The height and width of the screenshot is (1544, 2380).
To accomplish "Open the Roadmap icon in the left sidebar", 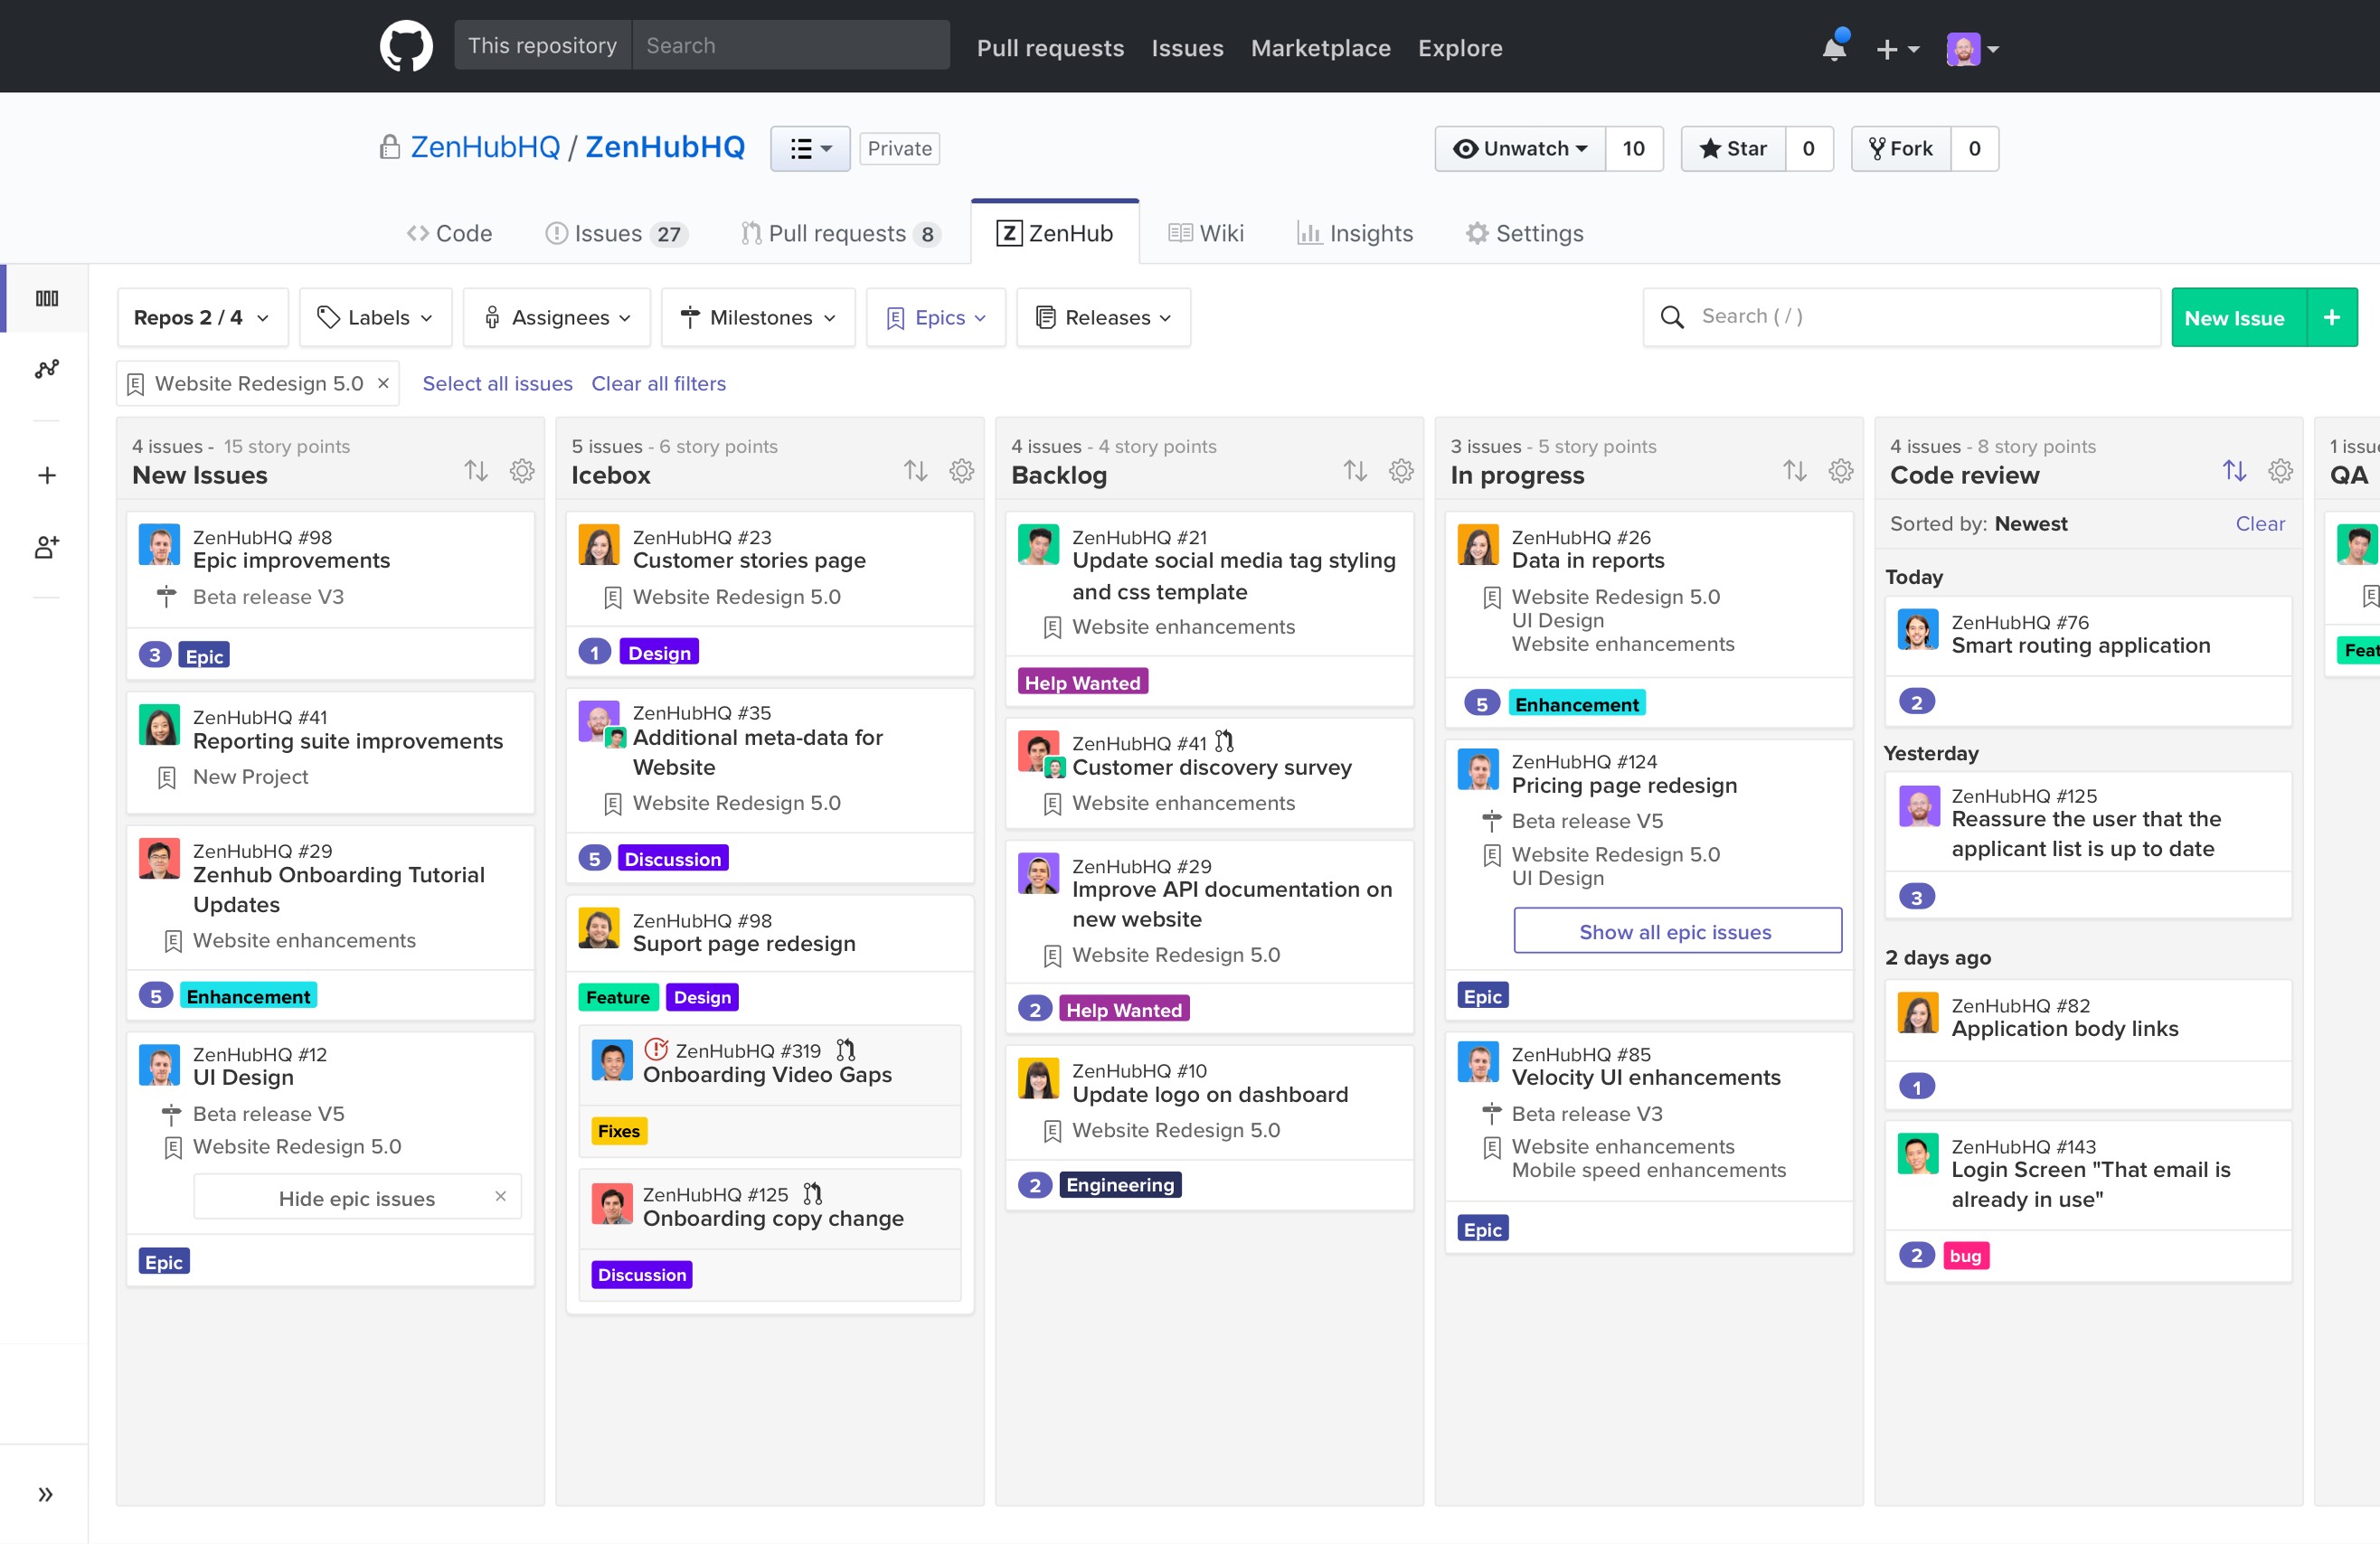I will pos(46,368).
